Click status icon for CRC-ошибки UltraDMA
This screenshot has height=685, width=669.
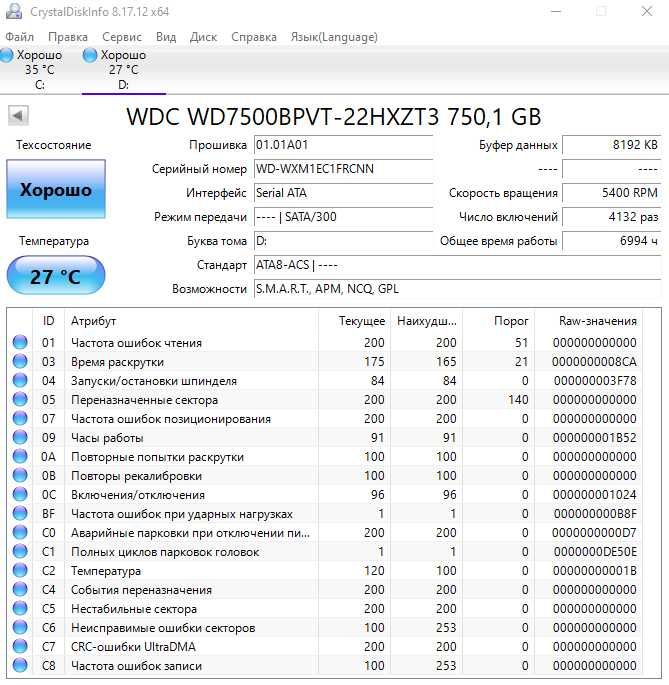[20, 646]
